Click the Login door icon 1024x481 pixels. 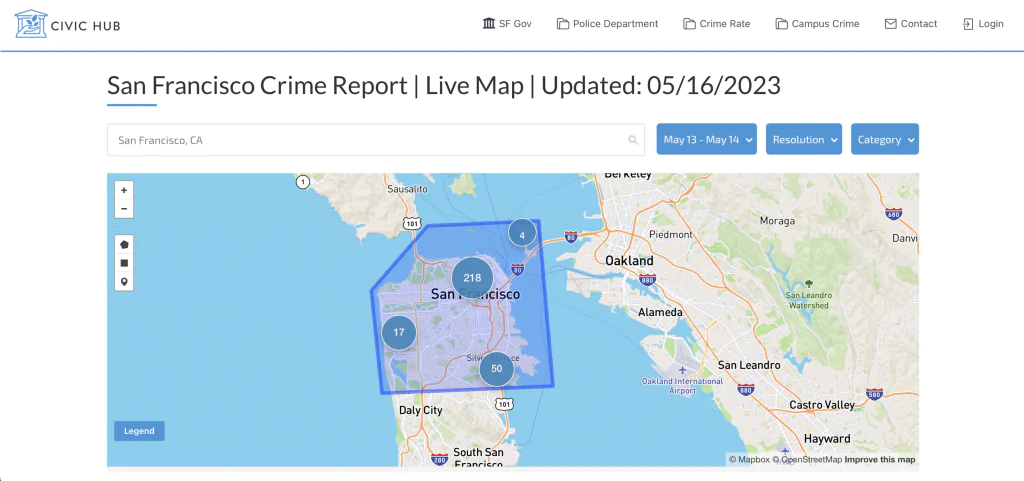tap(968, 24)
